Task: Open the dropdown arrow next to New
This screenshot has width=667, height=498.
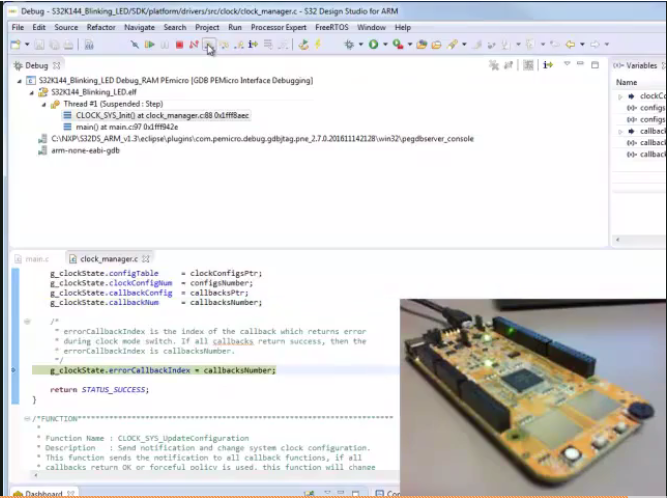Action: coord(27,44)
